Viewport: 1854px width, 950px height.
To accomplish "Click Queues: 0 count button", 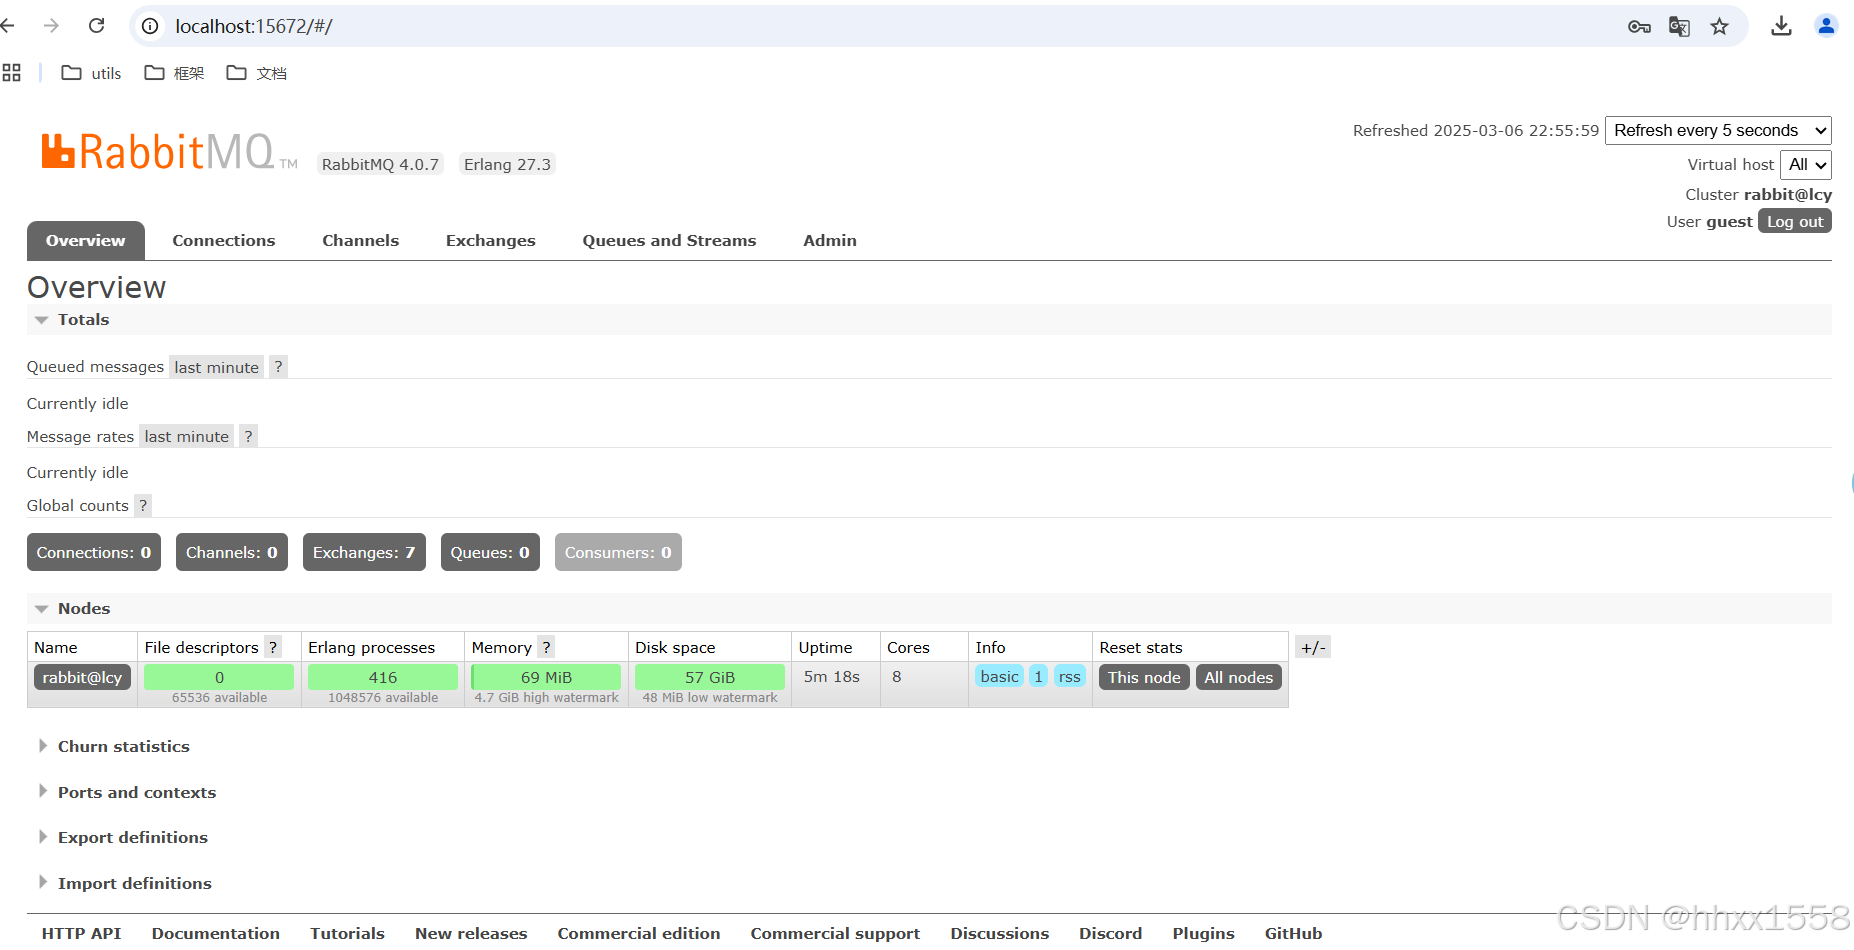I will tap(490, 552).
